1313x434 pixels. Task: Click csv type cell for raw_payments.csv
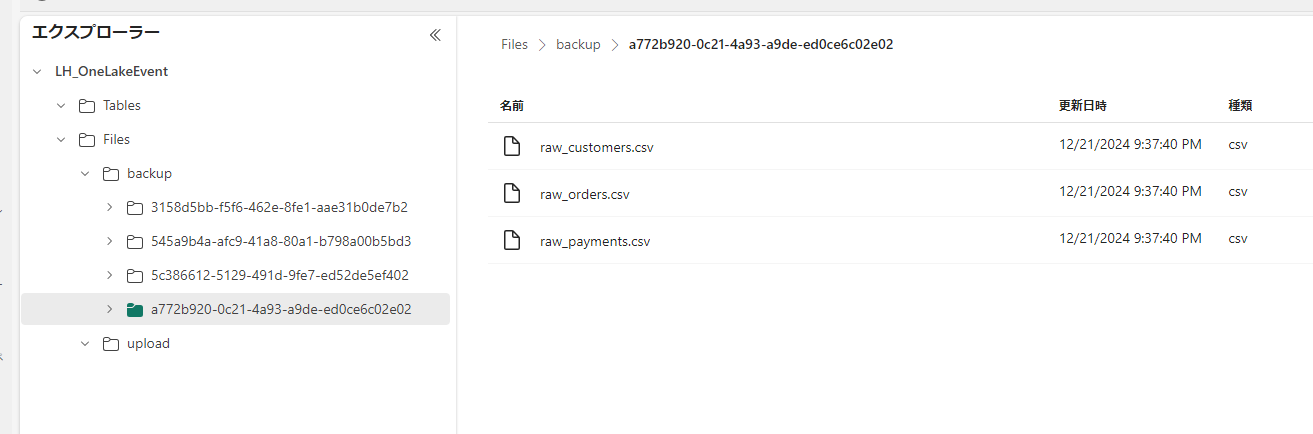tap(1238, 239)
